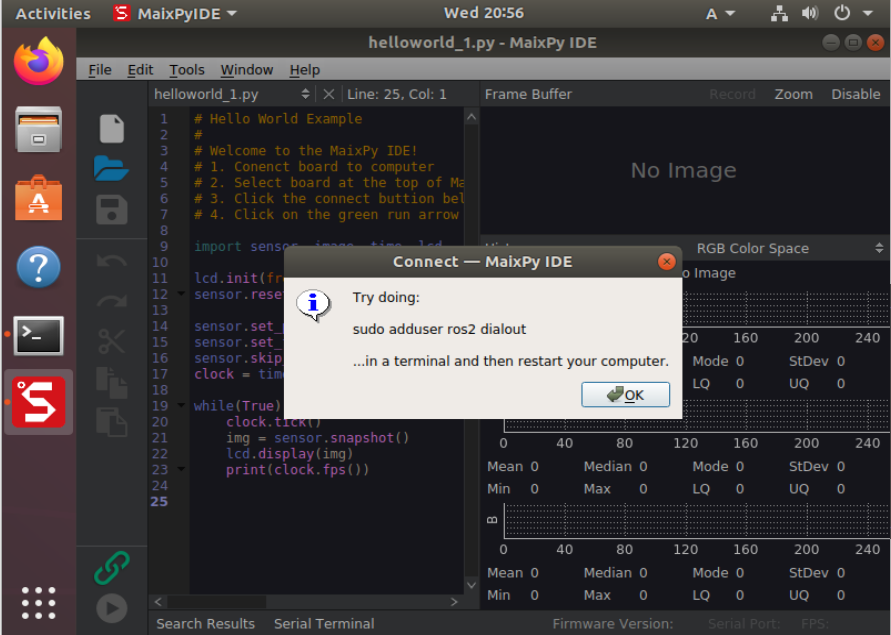Open the MaixPyIDE app menu in top bar

pyautogui.click(x=175, y=13)
